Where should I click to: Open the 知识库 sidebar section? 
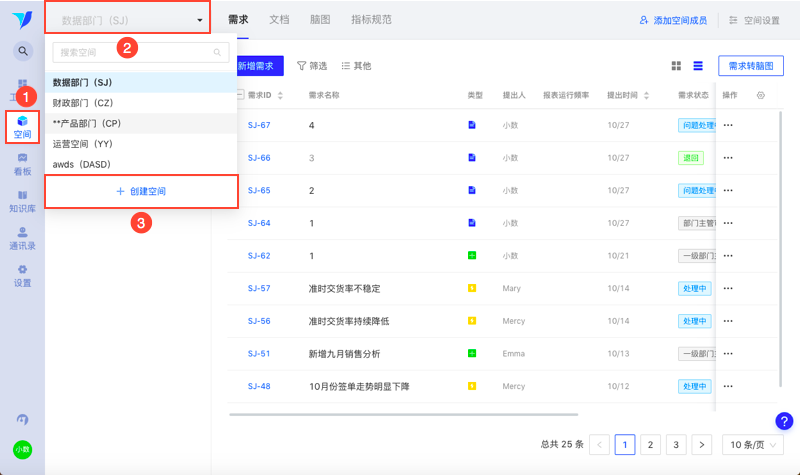[x=22, y=202]
